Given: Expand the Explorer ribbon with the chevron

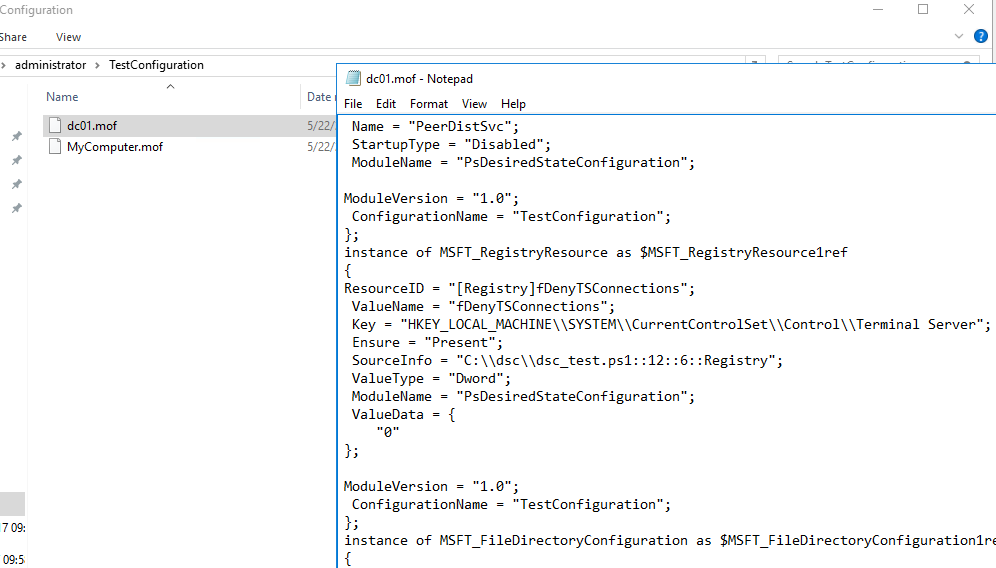Looking at the screenshot, I should [959, 36].
